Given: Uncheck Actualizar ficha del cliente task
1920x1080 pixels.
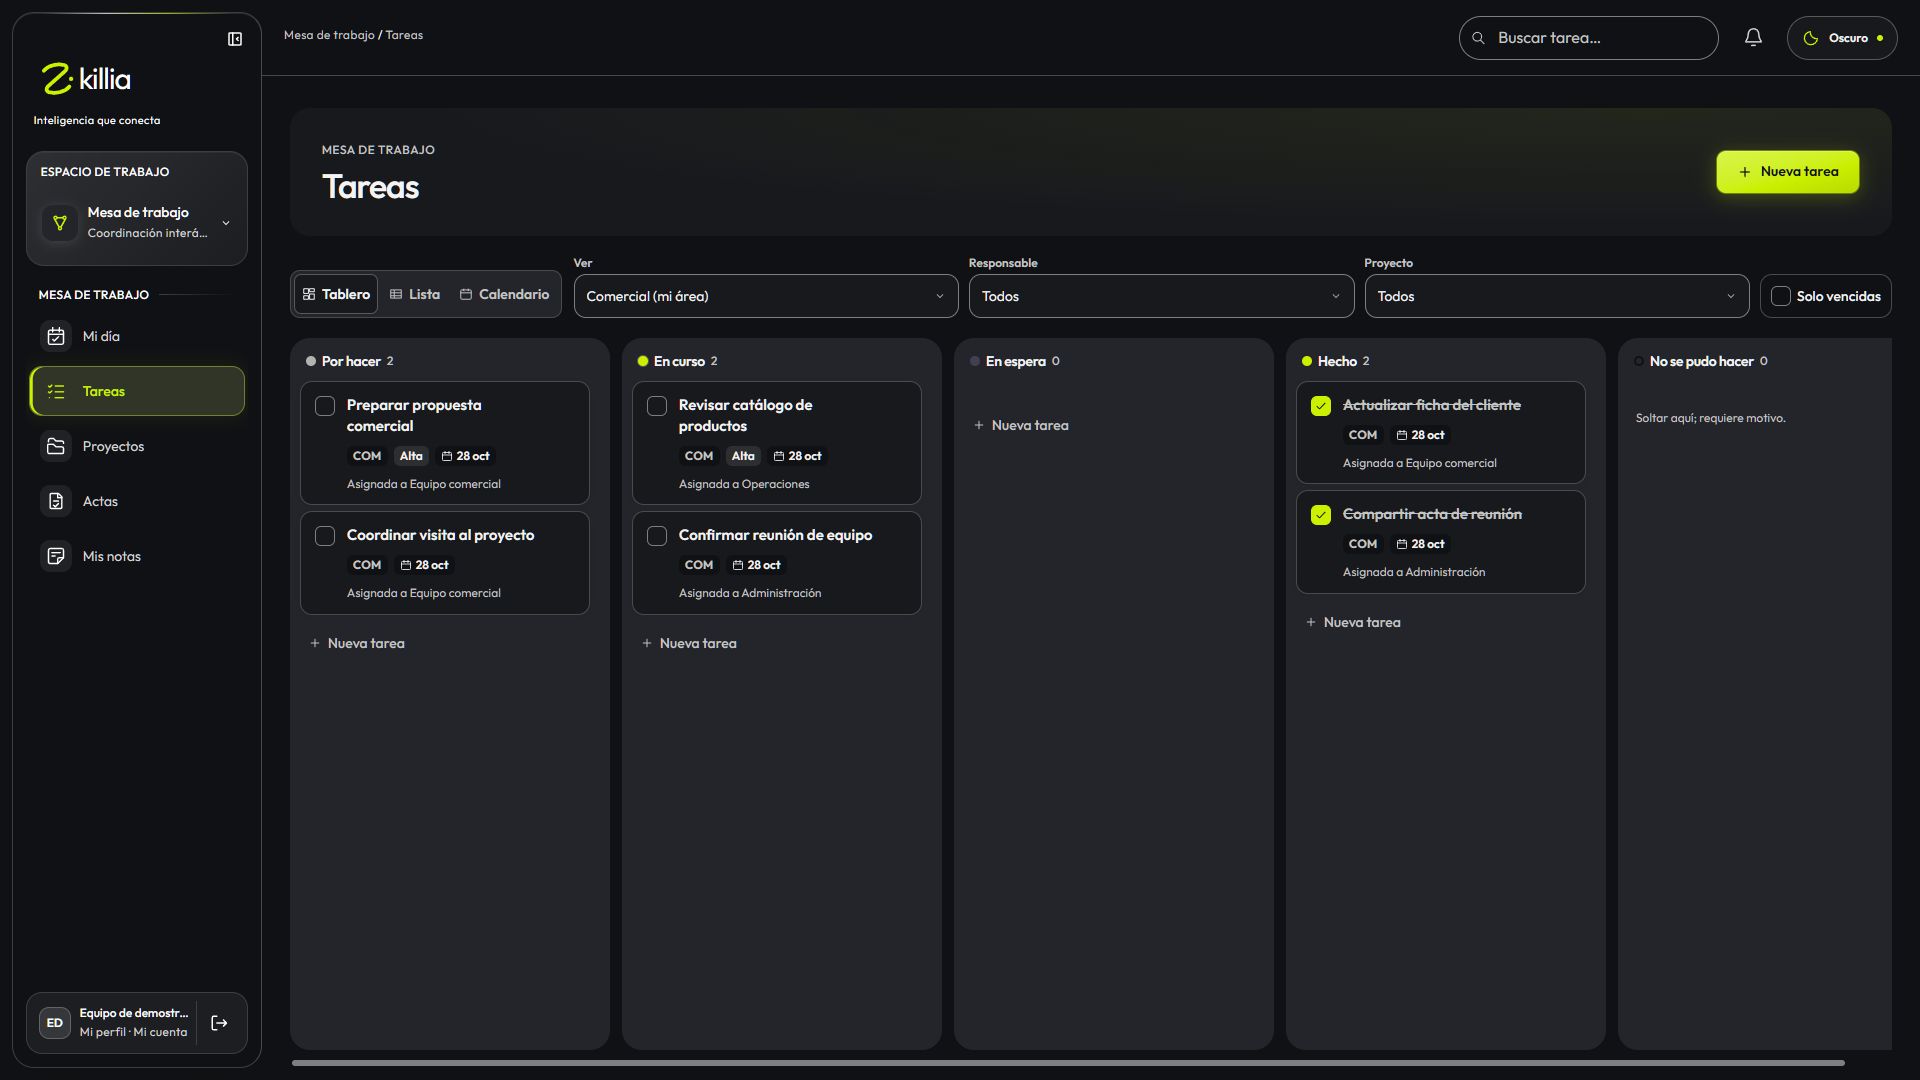Looking at the screenshot, I should 1321,406.
